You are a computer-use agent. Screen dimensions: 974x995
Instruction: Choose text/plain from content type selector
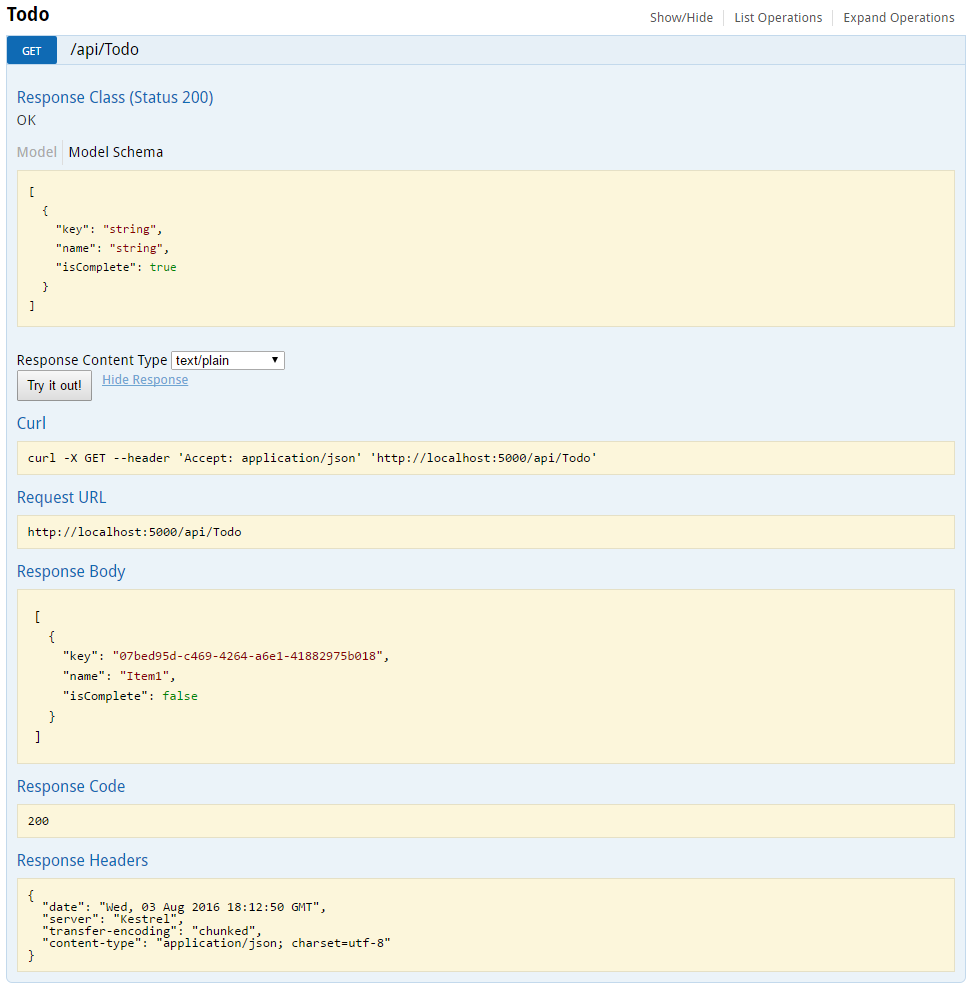(227, 360)
